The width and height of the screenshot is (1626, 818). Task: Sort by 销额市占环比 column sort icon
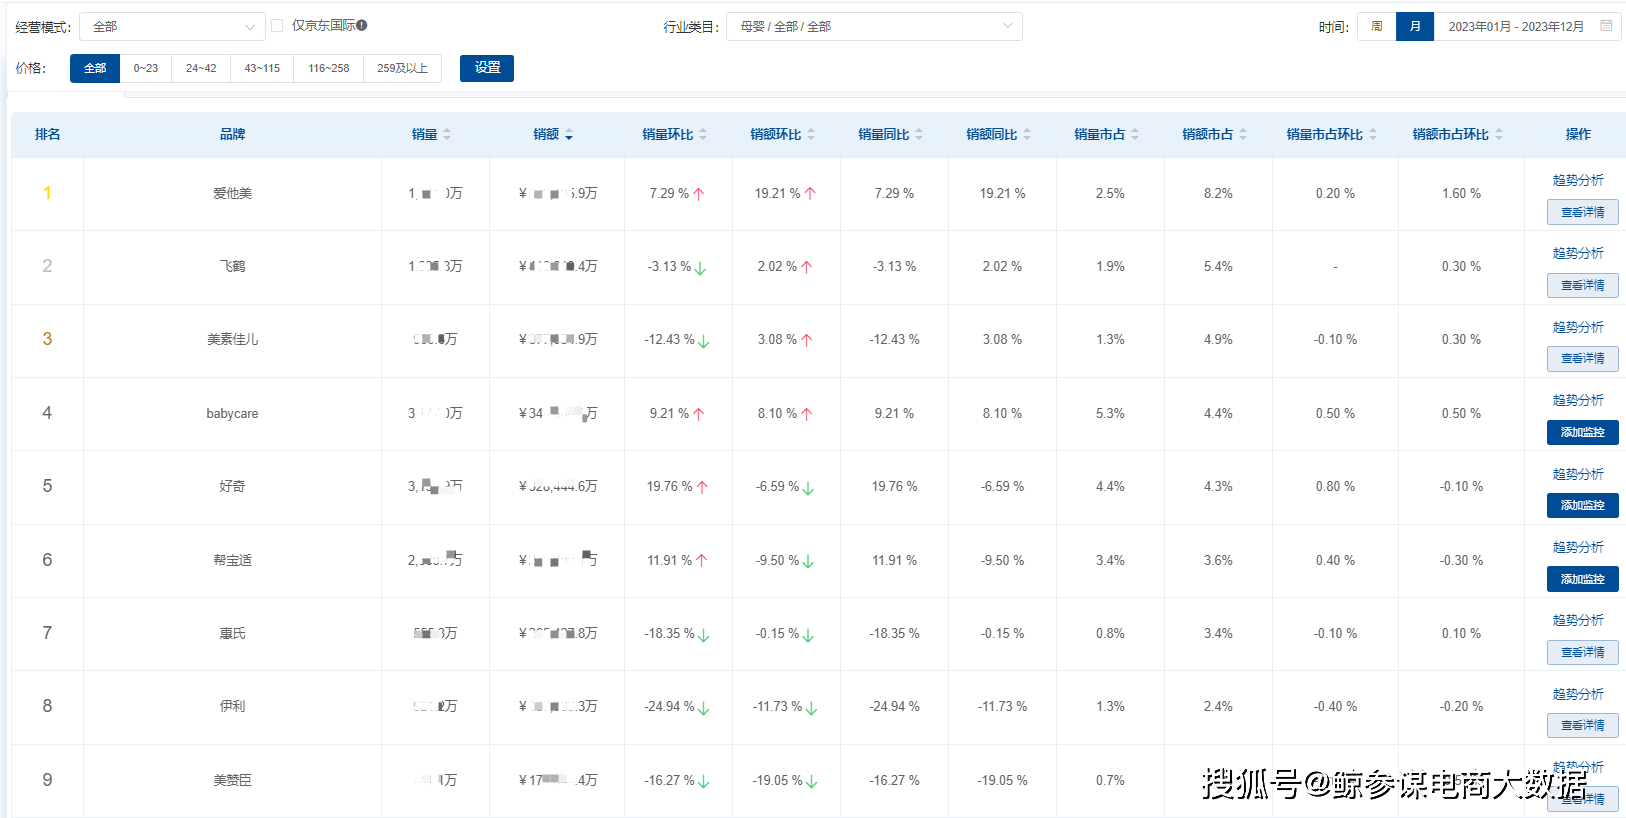point(1499,134)
